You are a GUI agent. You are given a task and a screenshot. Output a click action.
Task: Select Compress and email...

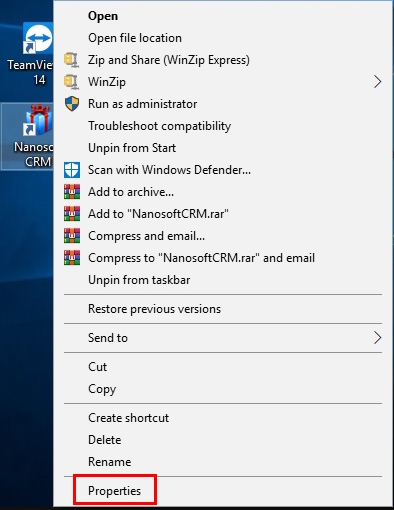pos(146,236)
